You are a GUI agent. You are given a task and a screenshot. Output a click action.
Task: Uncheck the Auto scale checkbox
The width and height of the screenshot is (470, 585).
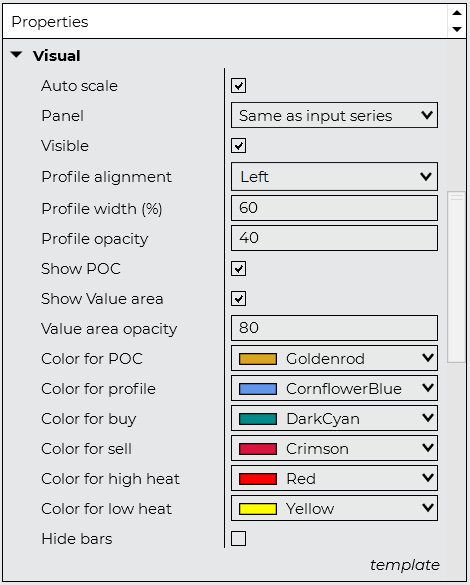238,86
